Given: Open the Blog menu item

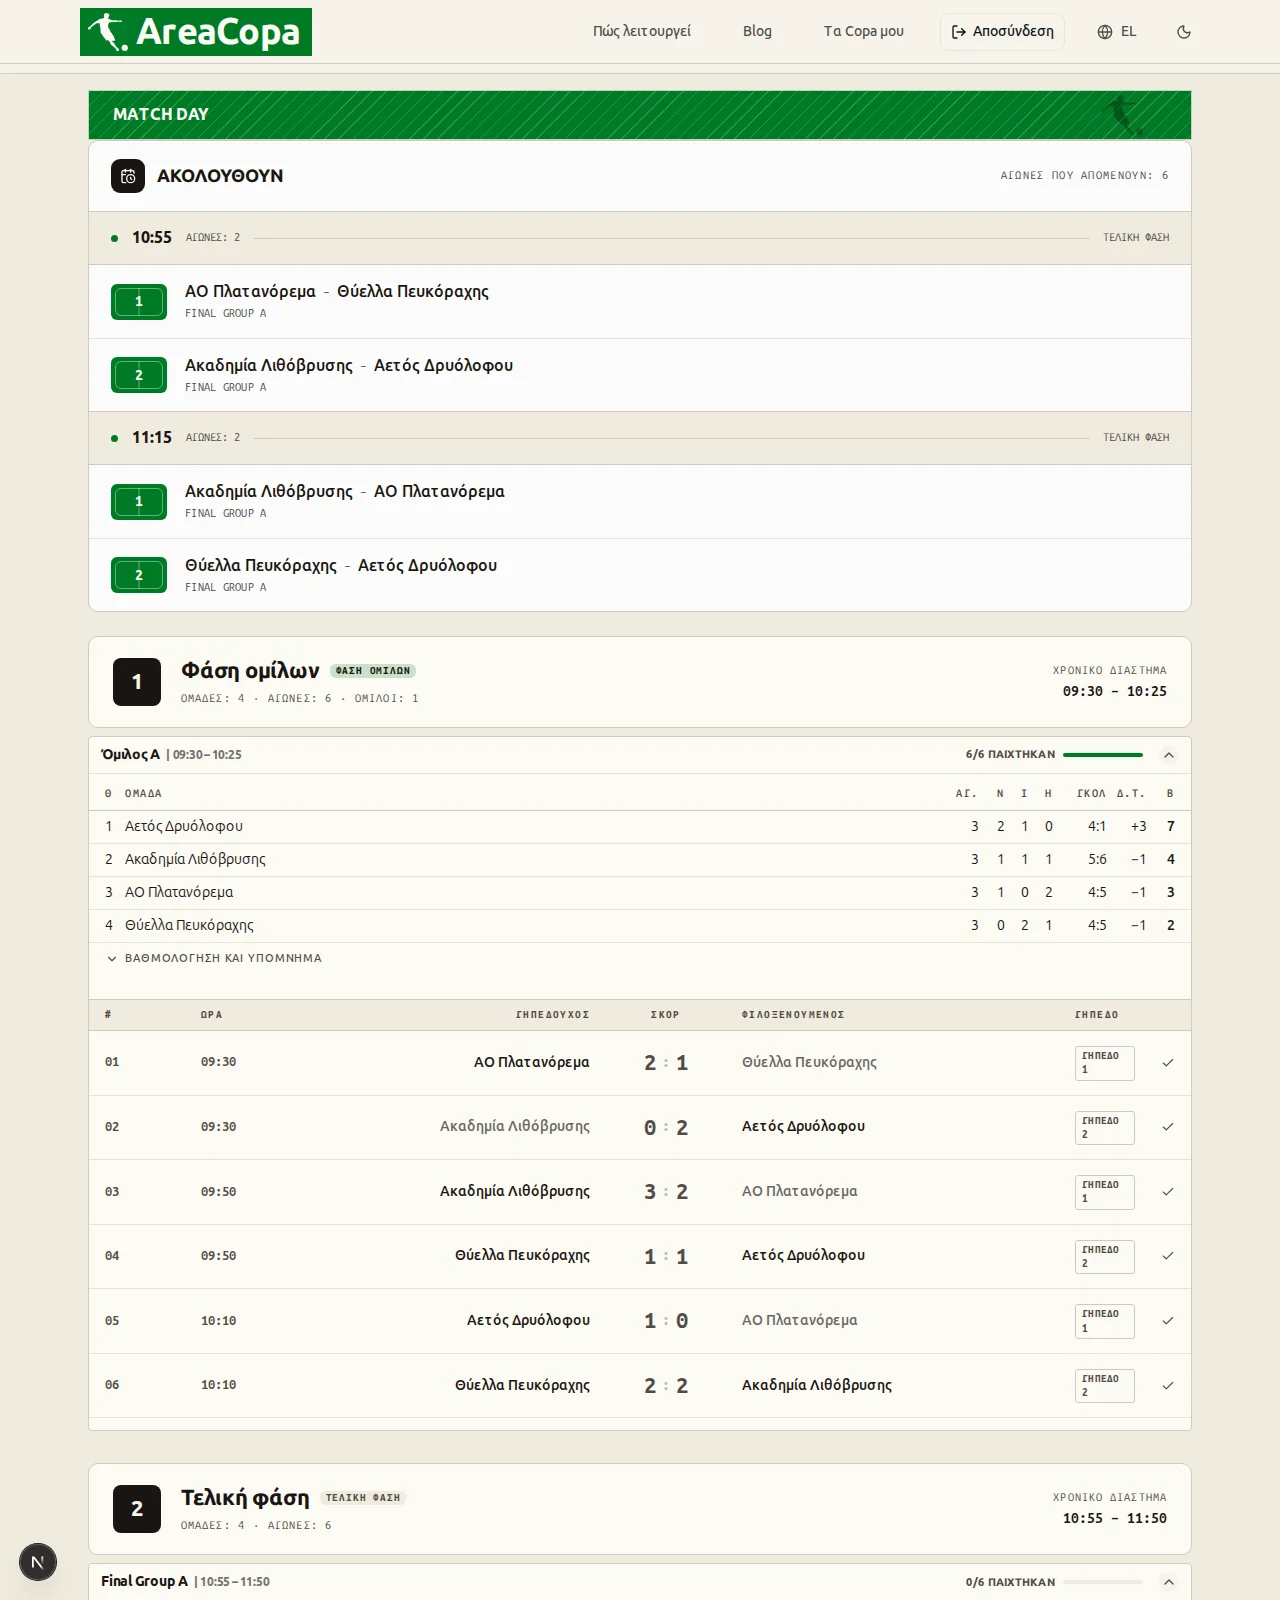Looking at the screenshot, I should (757, 31).
